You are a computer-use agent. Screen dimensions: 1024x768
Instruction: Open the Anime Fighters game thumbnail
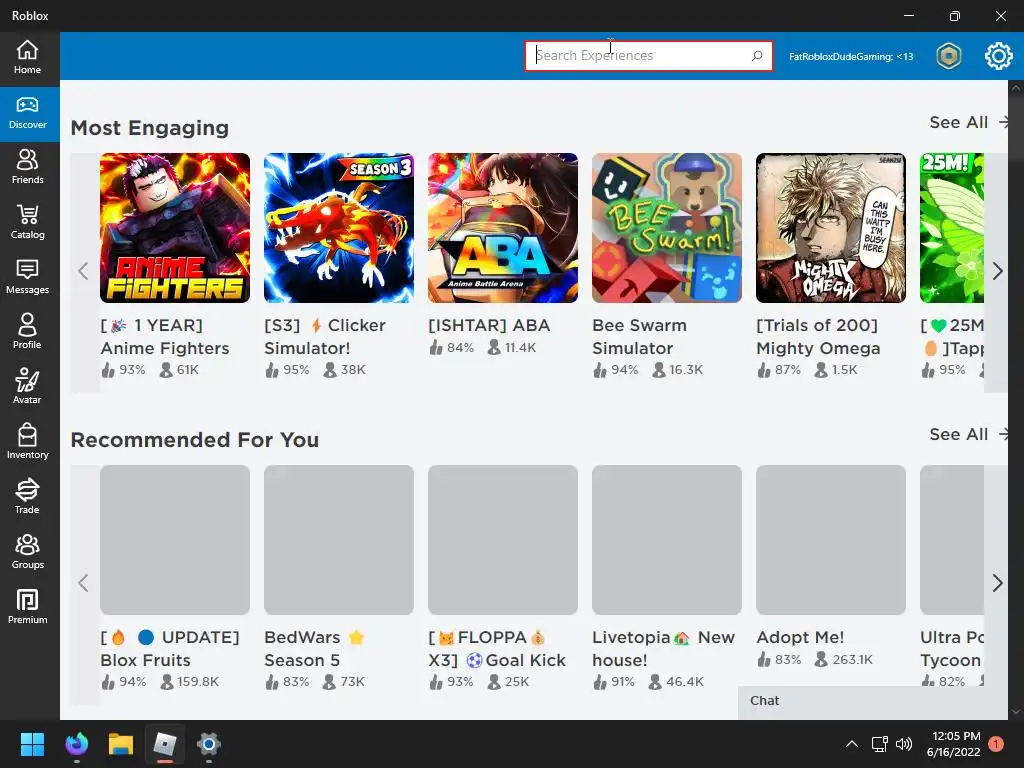click(175, 228)
